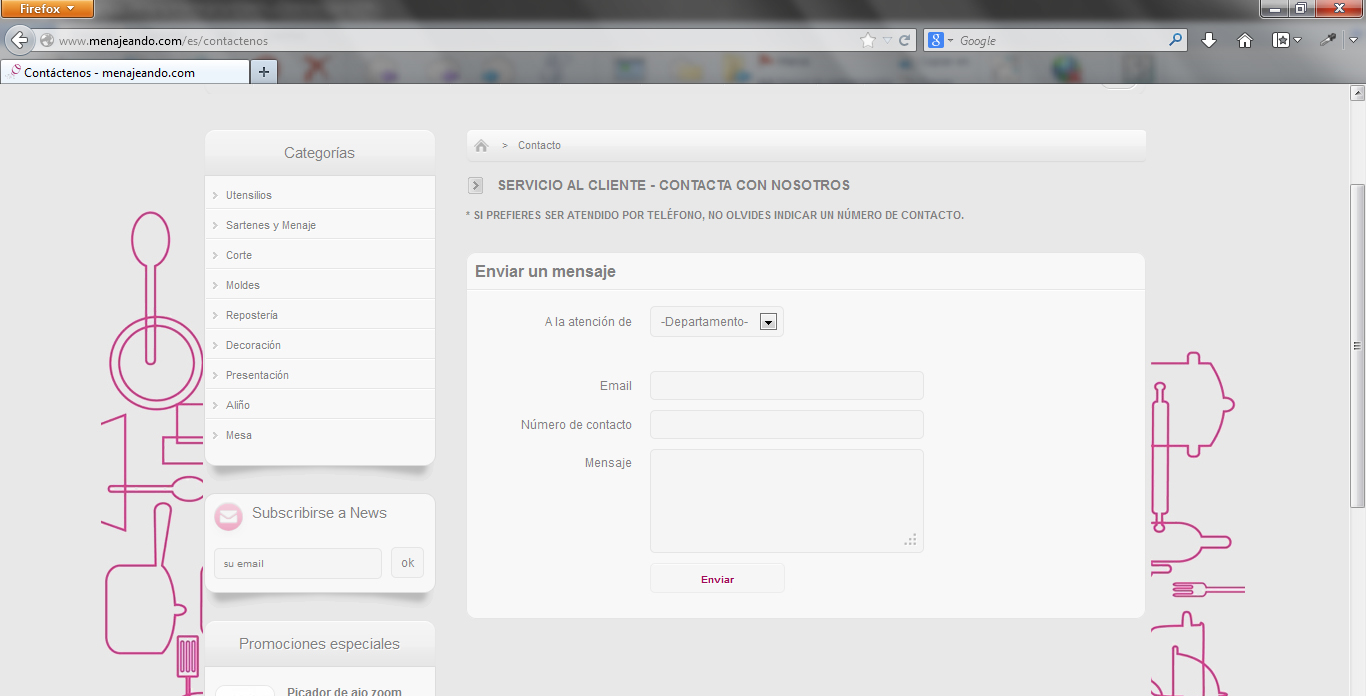1366x696 pixels.
Task: Click the Enviar un mensaje heading
Action: pos(545,272)
